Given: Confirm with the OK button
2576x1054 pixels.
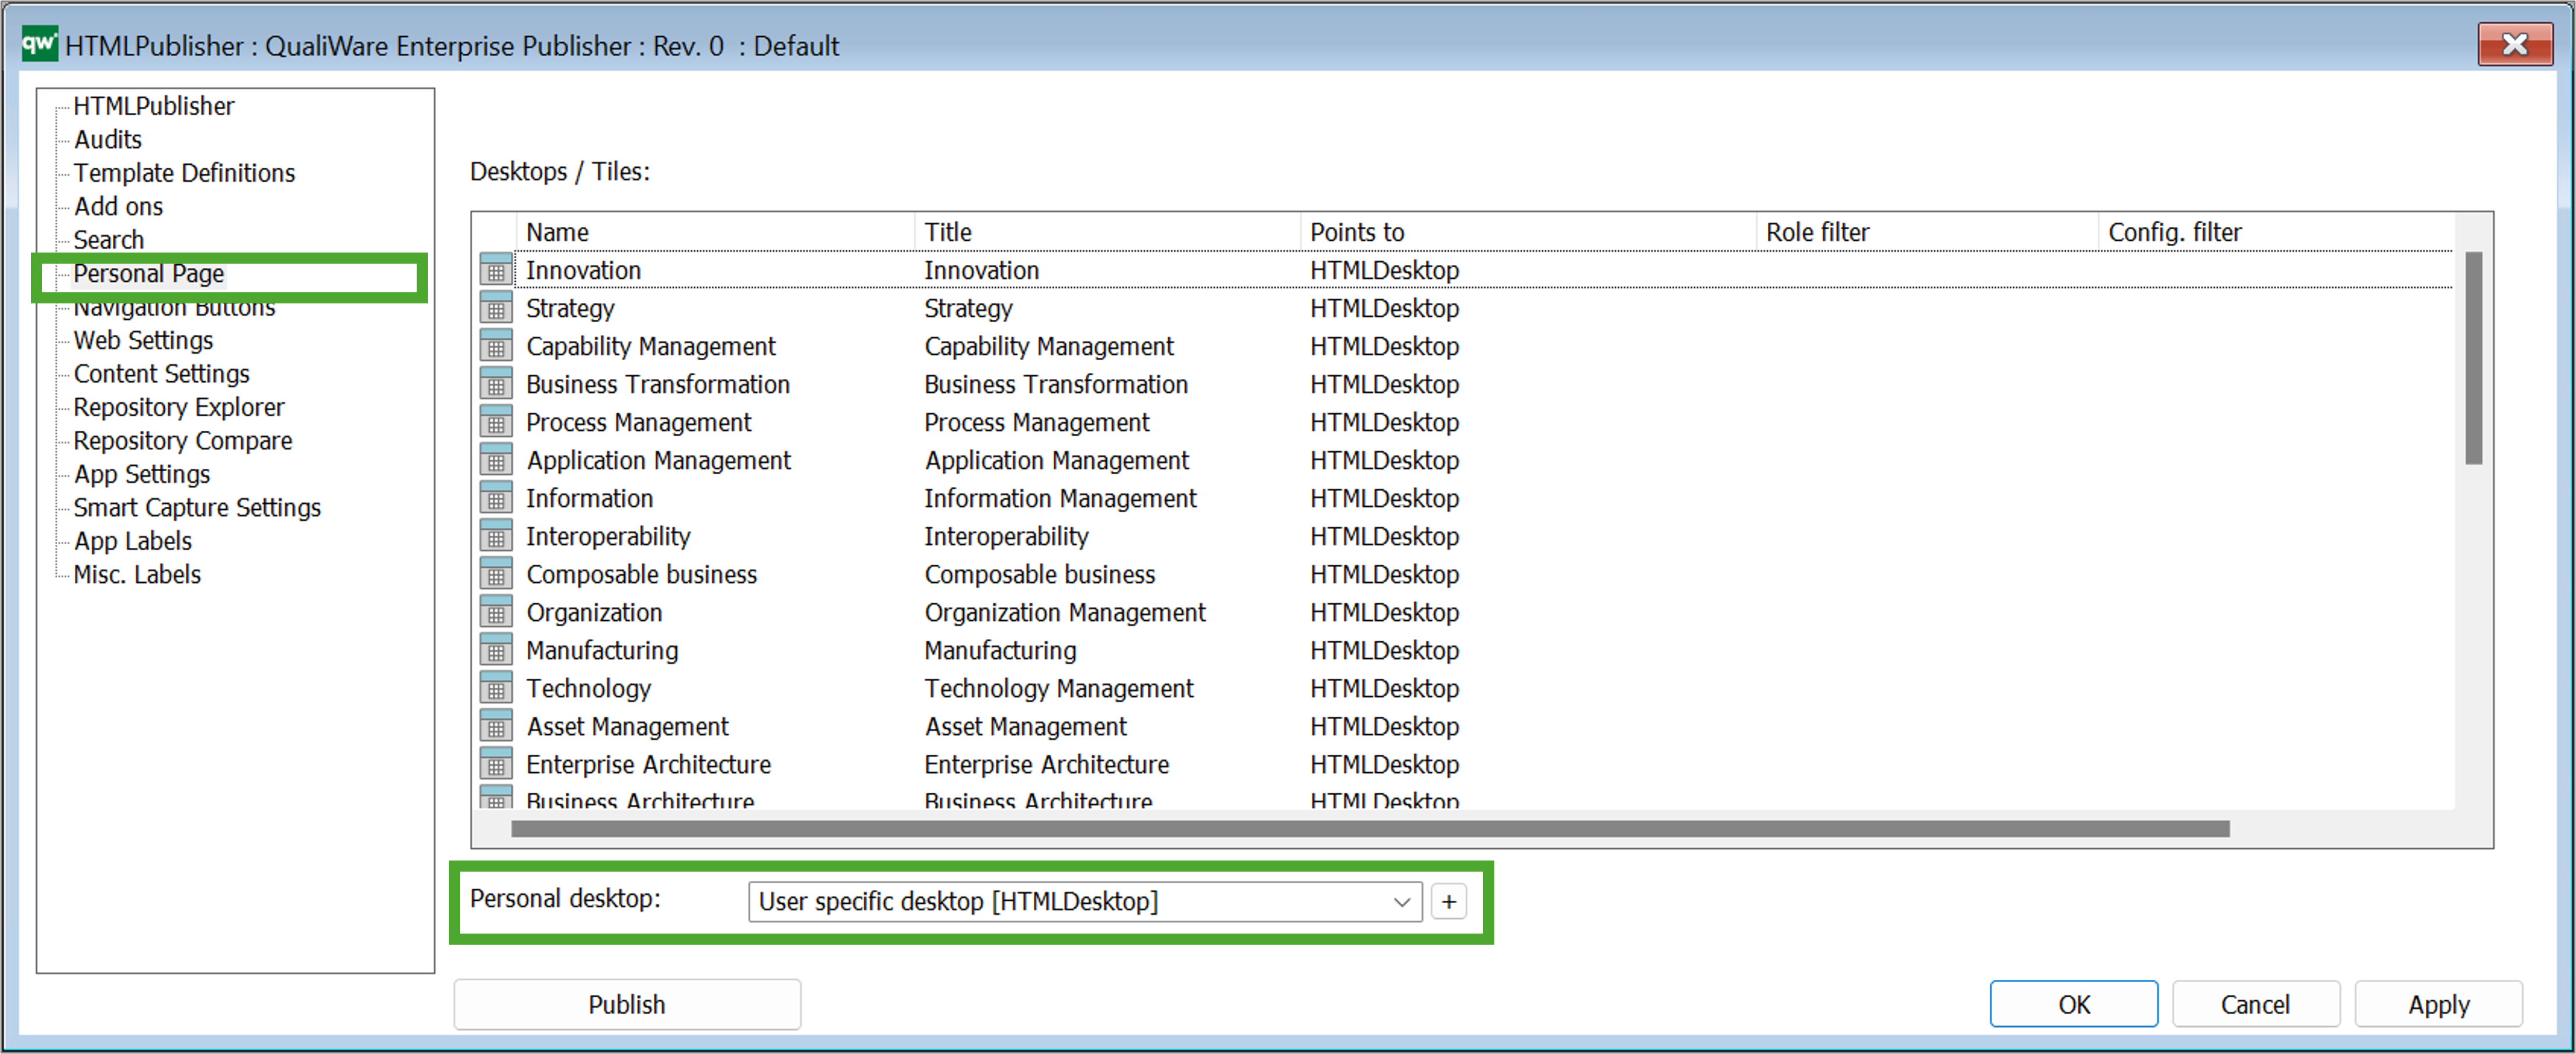Looking at the screenshot, I should tap(2073, 1004).
